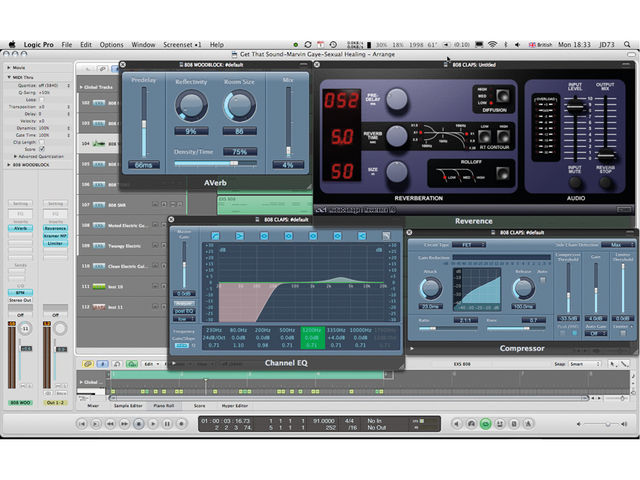Toggle the EQ band 2 low-shelf icon

(240, 236)
